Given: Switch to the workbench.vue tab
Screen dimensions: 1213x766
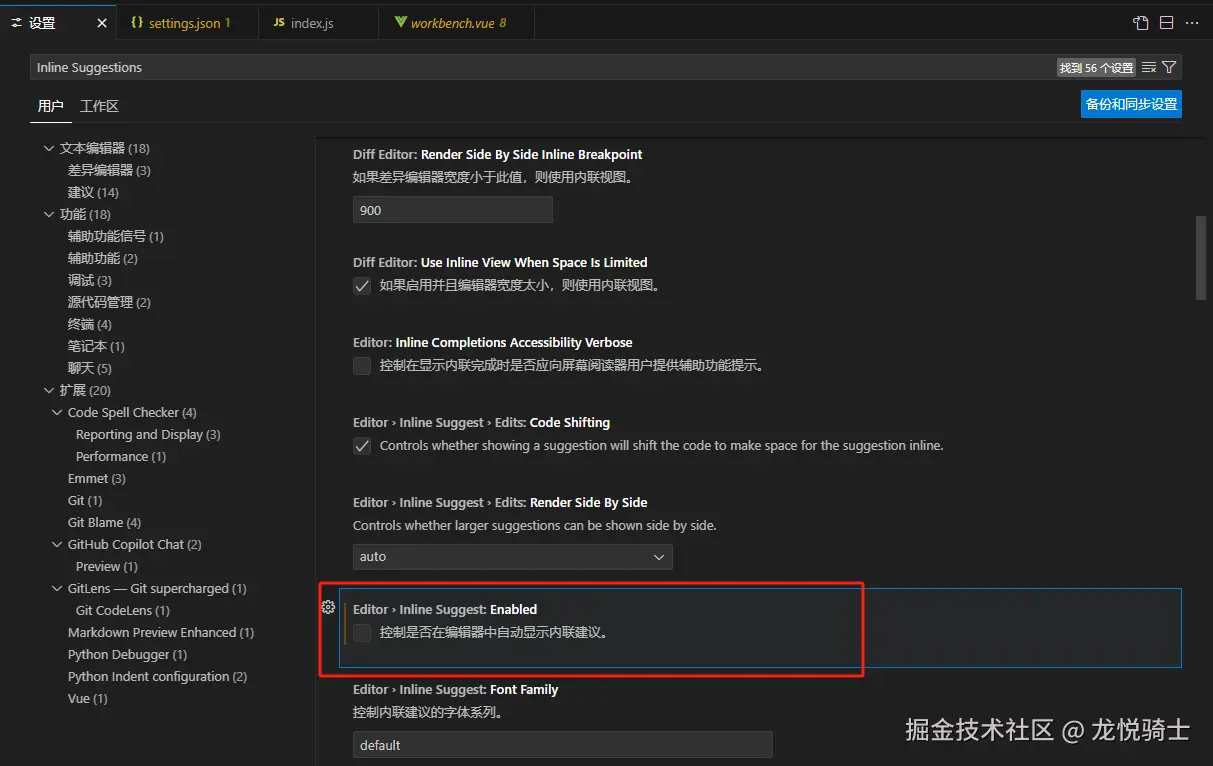Looking at the screenshot, I should pyautogui.click(x=456, y=23).
